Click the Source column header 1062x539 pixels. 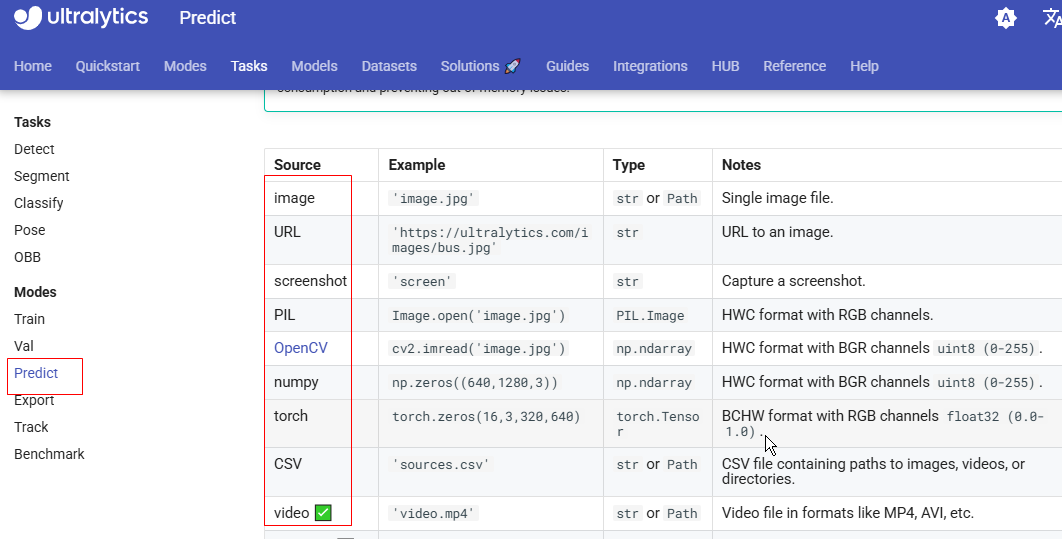297,165
